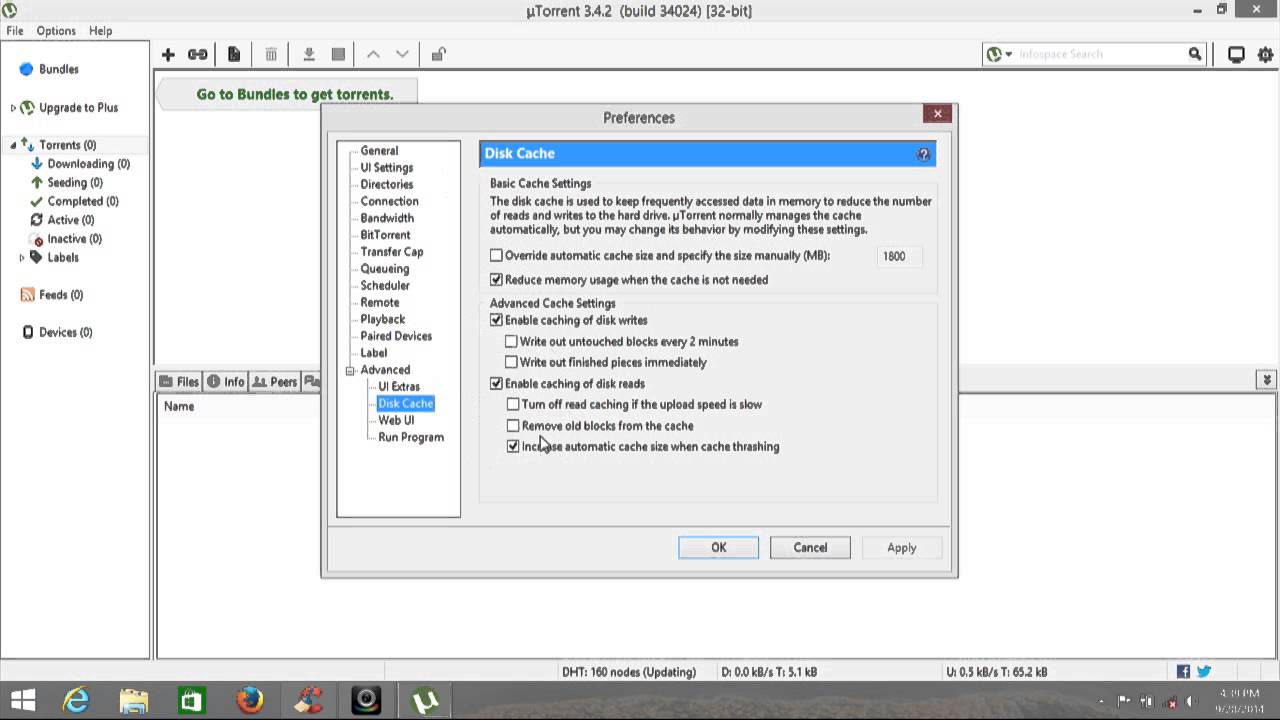Open Bundles in the sidebar

coord(59,69)
